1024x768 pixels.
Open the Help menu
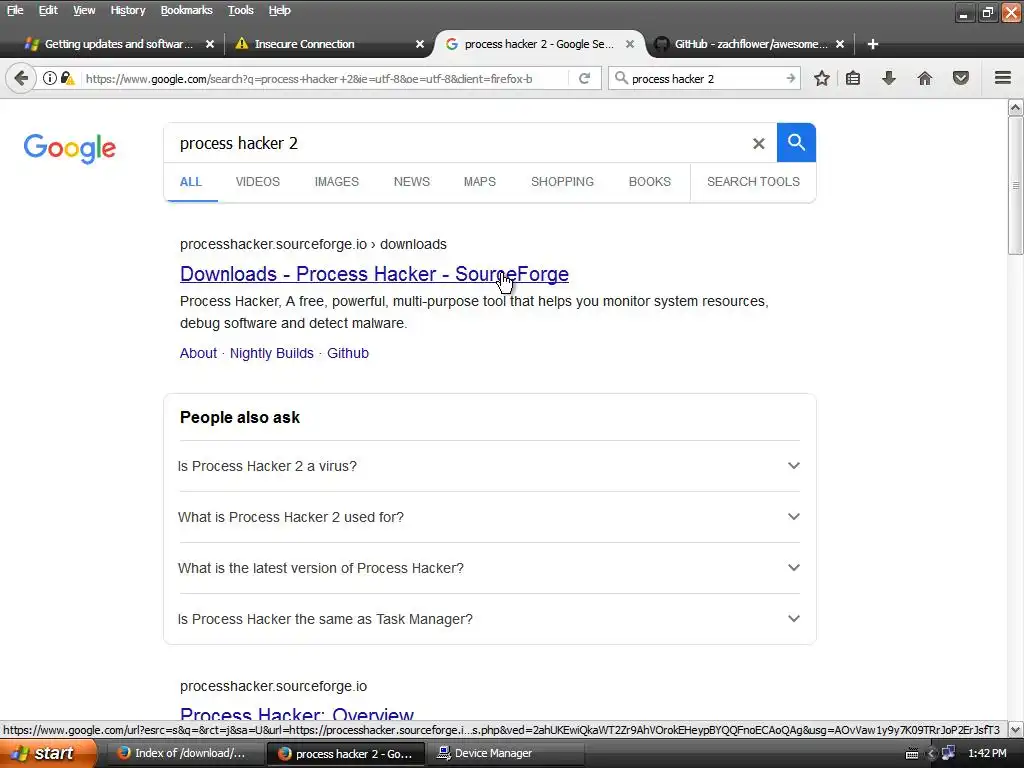pyautogui.click(x=280, y=10)
